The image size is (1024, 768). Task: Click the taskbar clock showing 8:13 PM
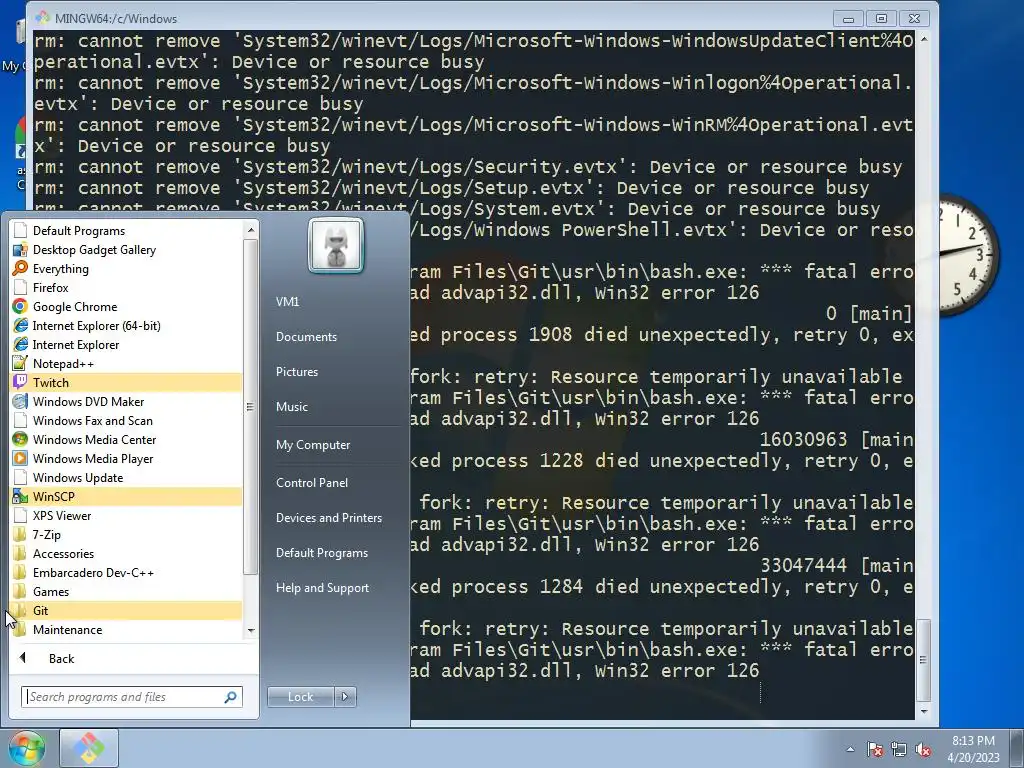coord(973,749)
